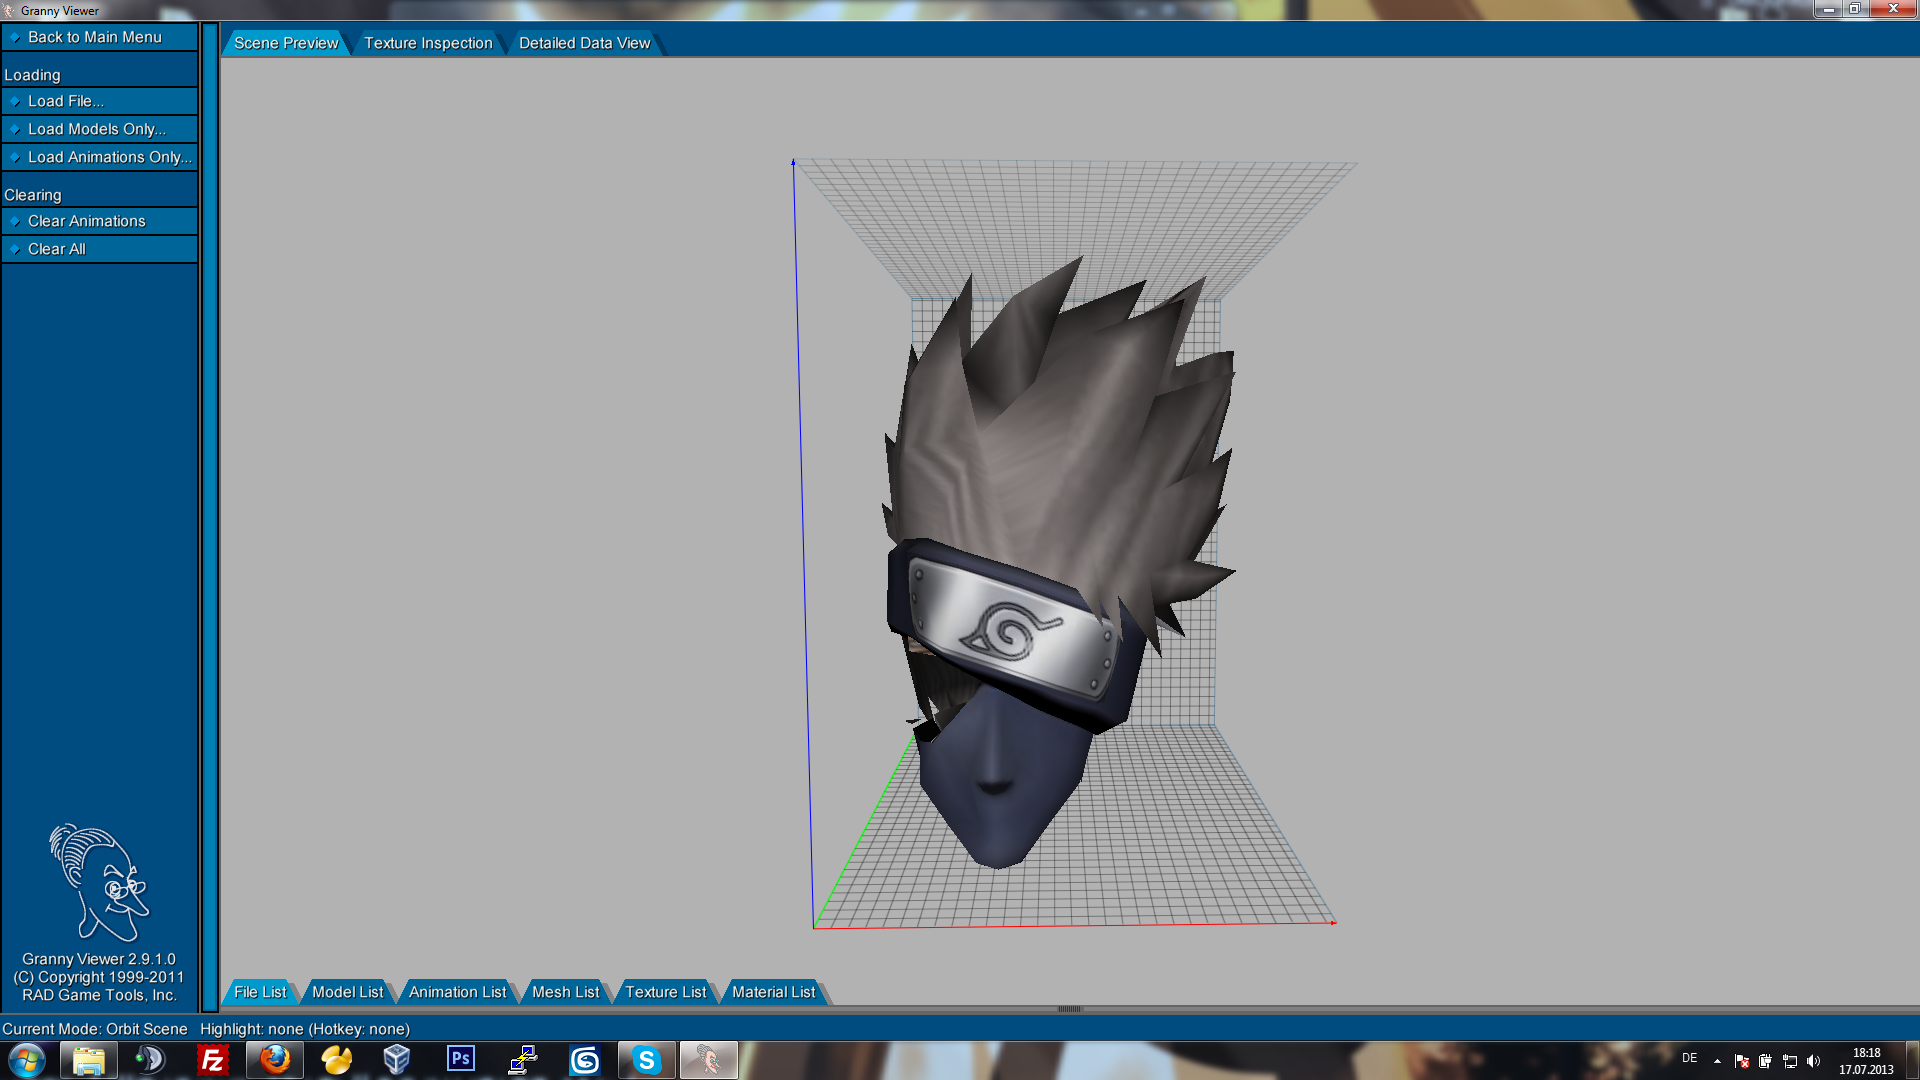Click 'RAD Game Tools, Inc.' text
1920x1080 pixels.
coord(99,995)
